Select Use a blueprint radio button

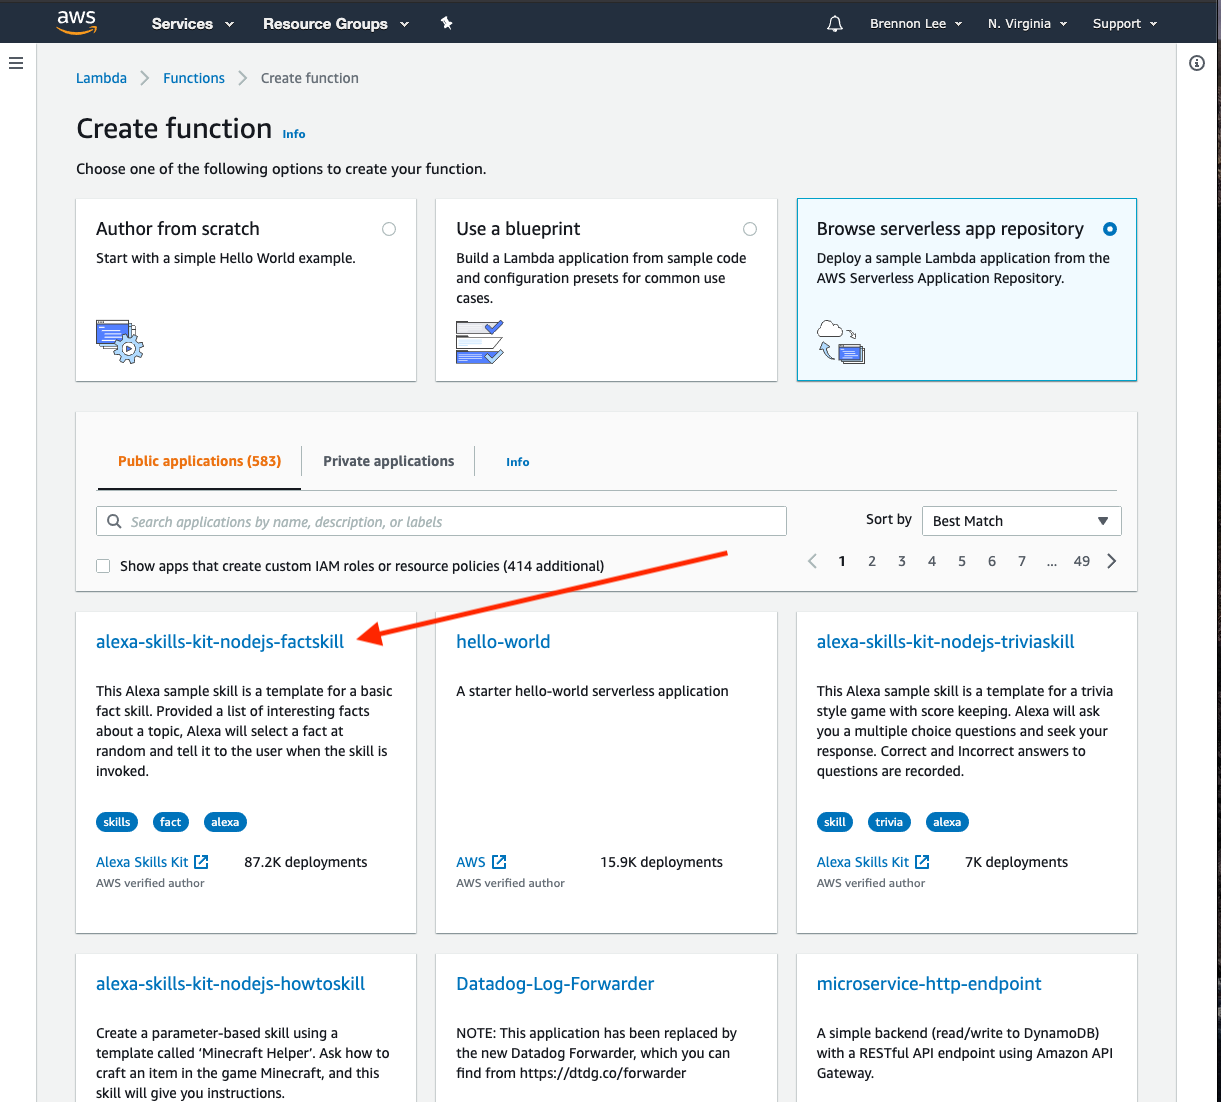(x=750, y=229)
